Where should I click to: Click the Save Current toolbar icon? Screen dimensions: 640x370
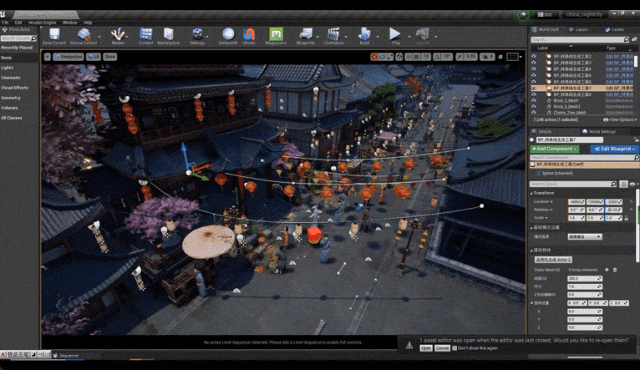(x=54, y=34)
